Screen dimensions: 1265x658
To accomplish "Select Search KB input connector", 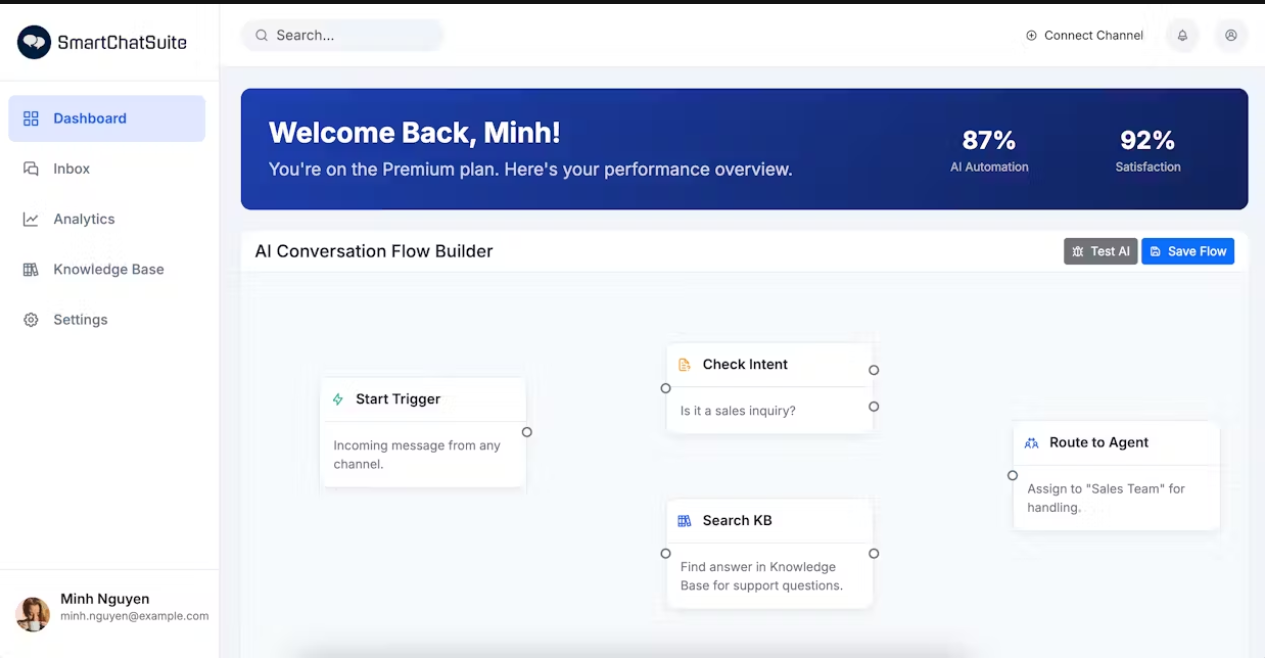I will tap(666, 553).
